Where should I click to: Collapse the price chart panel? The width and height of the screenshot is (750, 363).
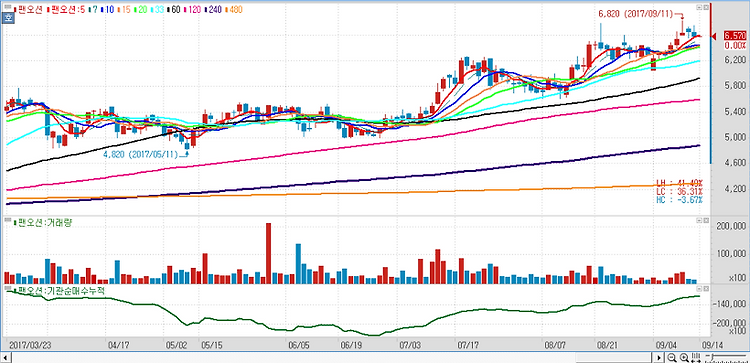click(699, 7)
